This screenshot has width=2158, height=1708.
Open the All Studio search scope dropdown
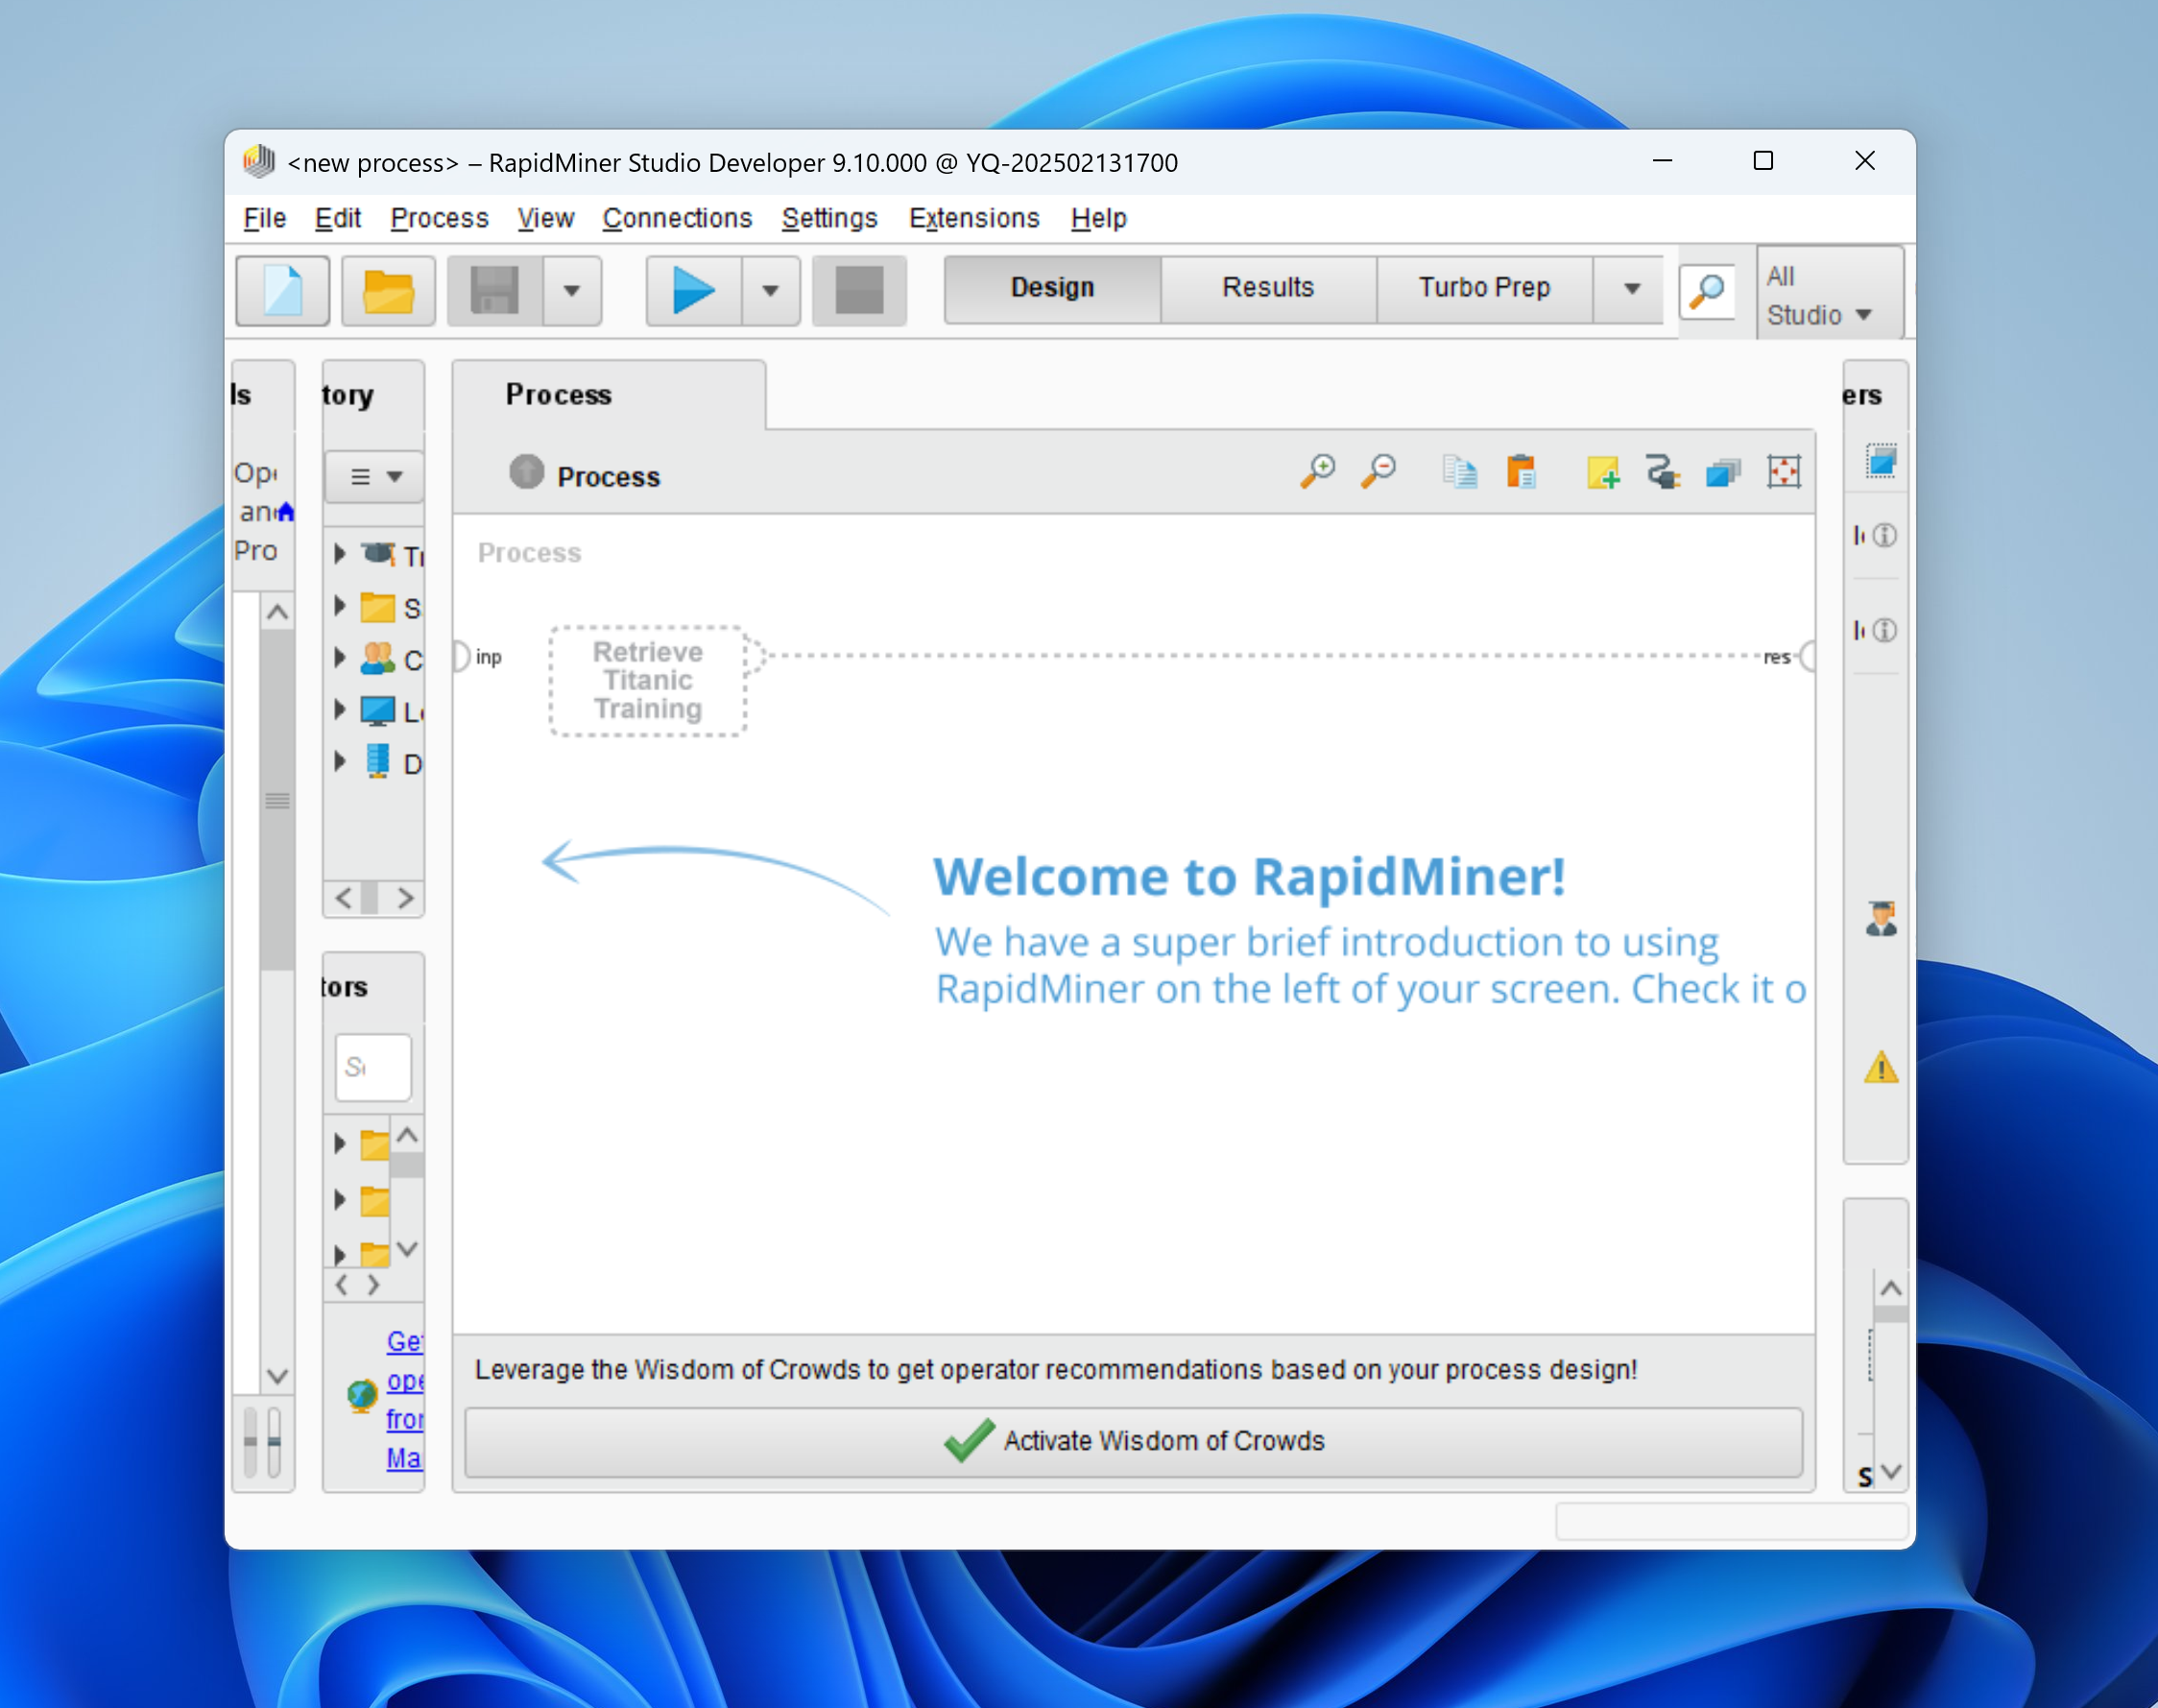point(1828,295)
